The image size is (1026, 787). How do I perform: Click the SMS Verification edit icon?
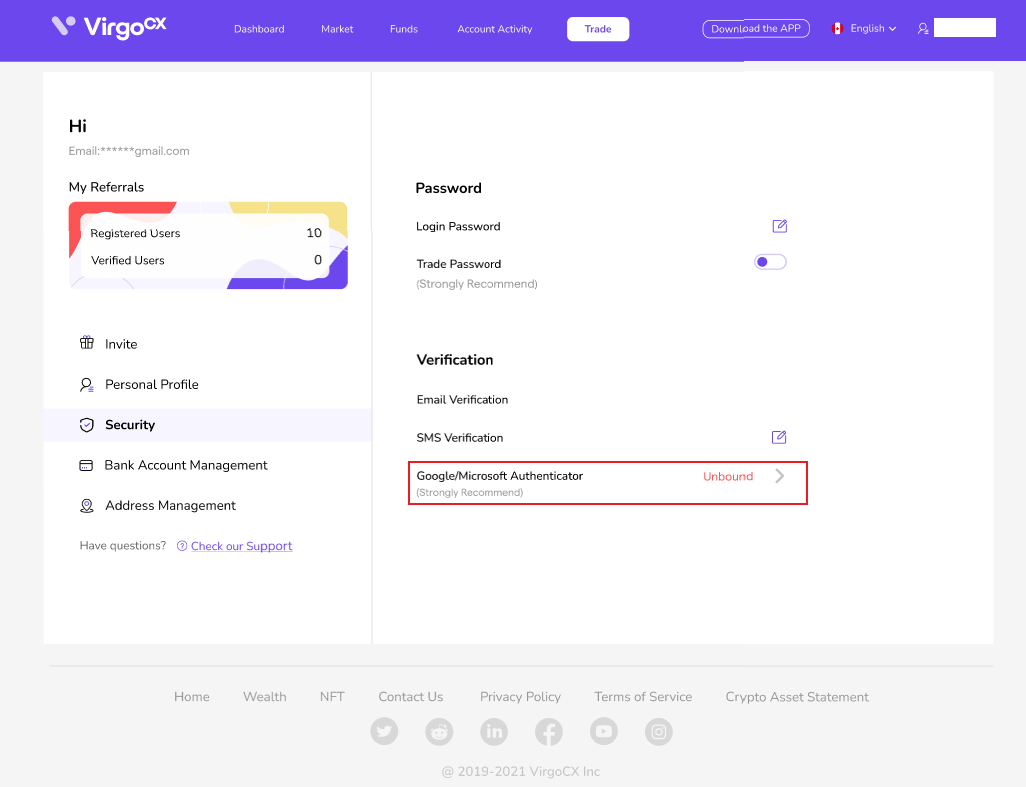coord(779,437)
